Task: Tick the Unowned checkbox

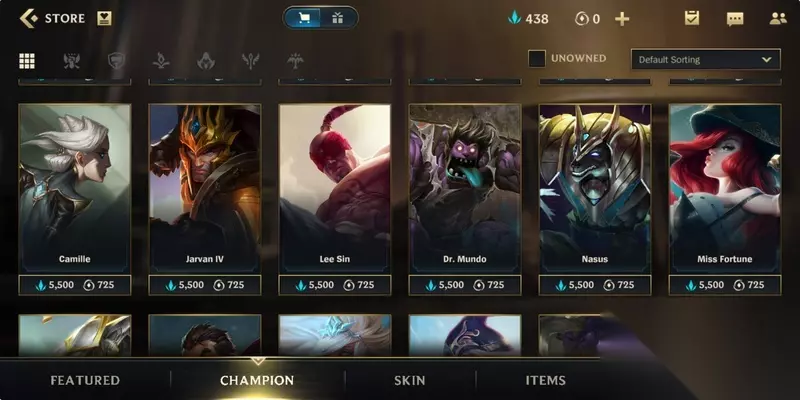Action: pyautogui.click(x=537, y=59)
